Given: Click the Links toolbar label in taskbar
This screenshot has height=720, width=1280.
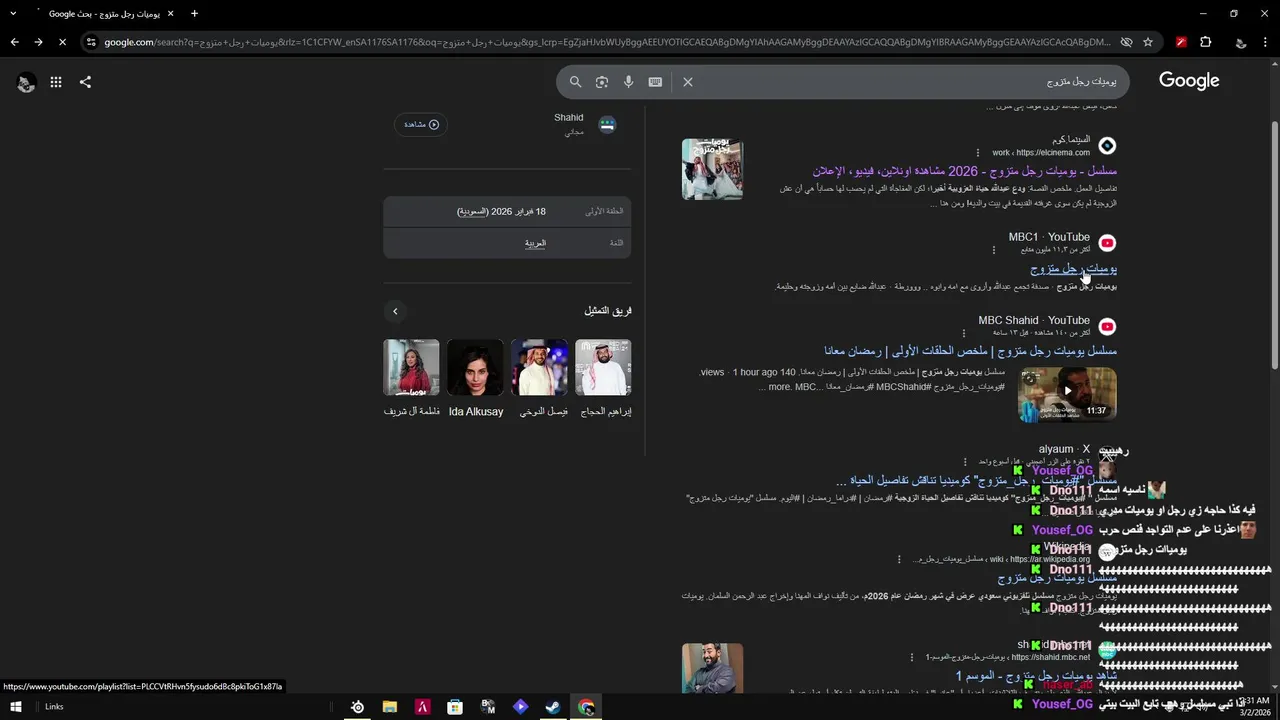Looking at the screenshot, I should (54, 707).
